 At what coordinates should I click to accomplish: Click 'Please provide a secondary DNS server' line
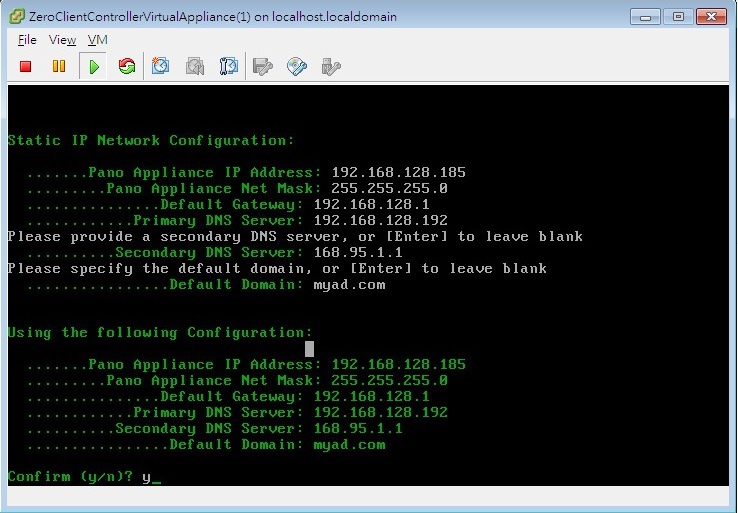pos(296,236)
